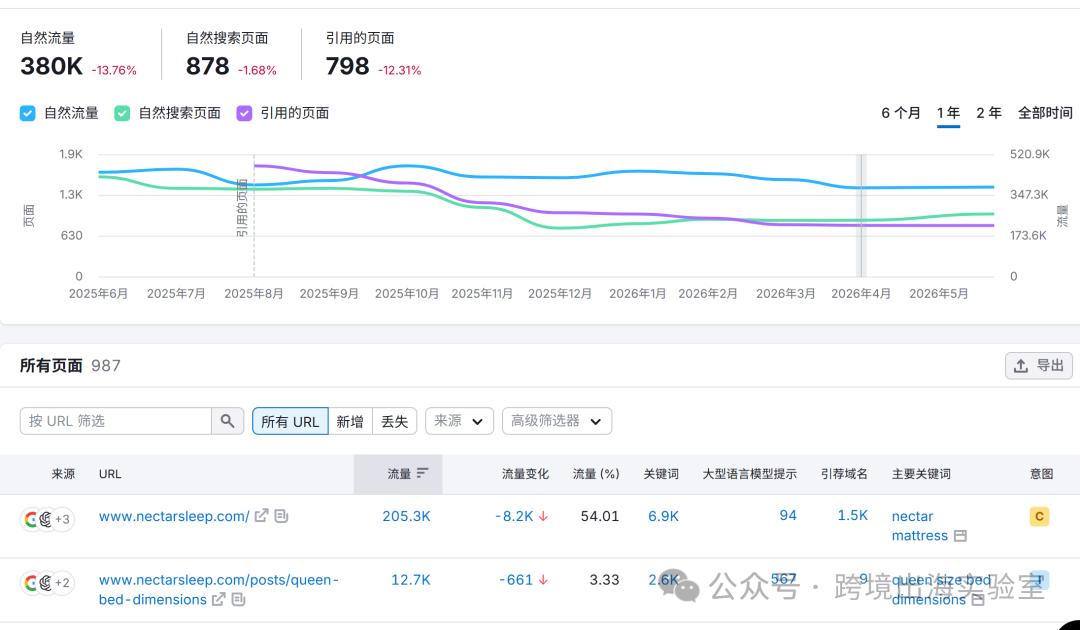Viewport: 1080px width, 630px height.
Task: Open the queen-bed-dimensions URL link
Action: coord(218,589)
